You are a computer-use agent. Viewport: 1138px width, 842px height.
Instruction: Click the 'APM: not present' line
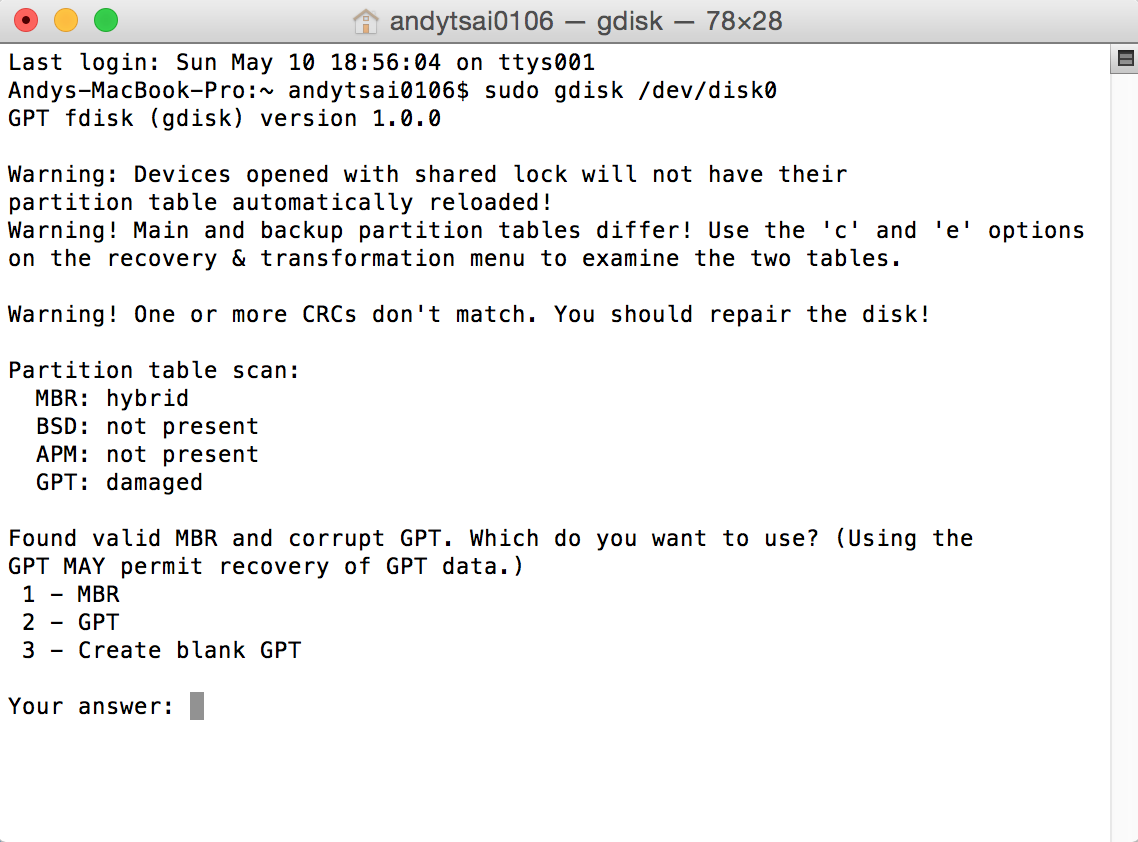tap(147, 454)
